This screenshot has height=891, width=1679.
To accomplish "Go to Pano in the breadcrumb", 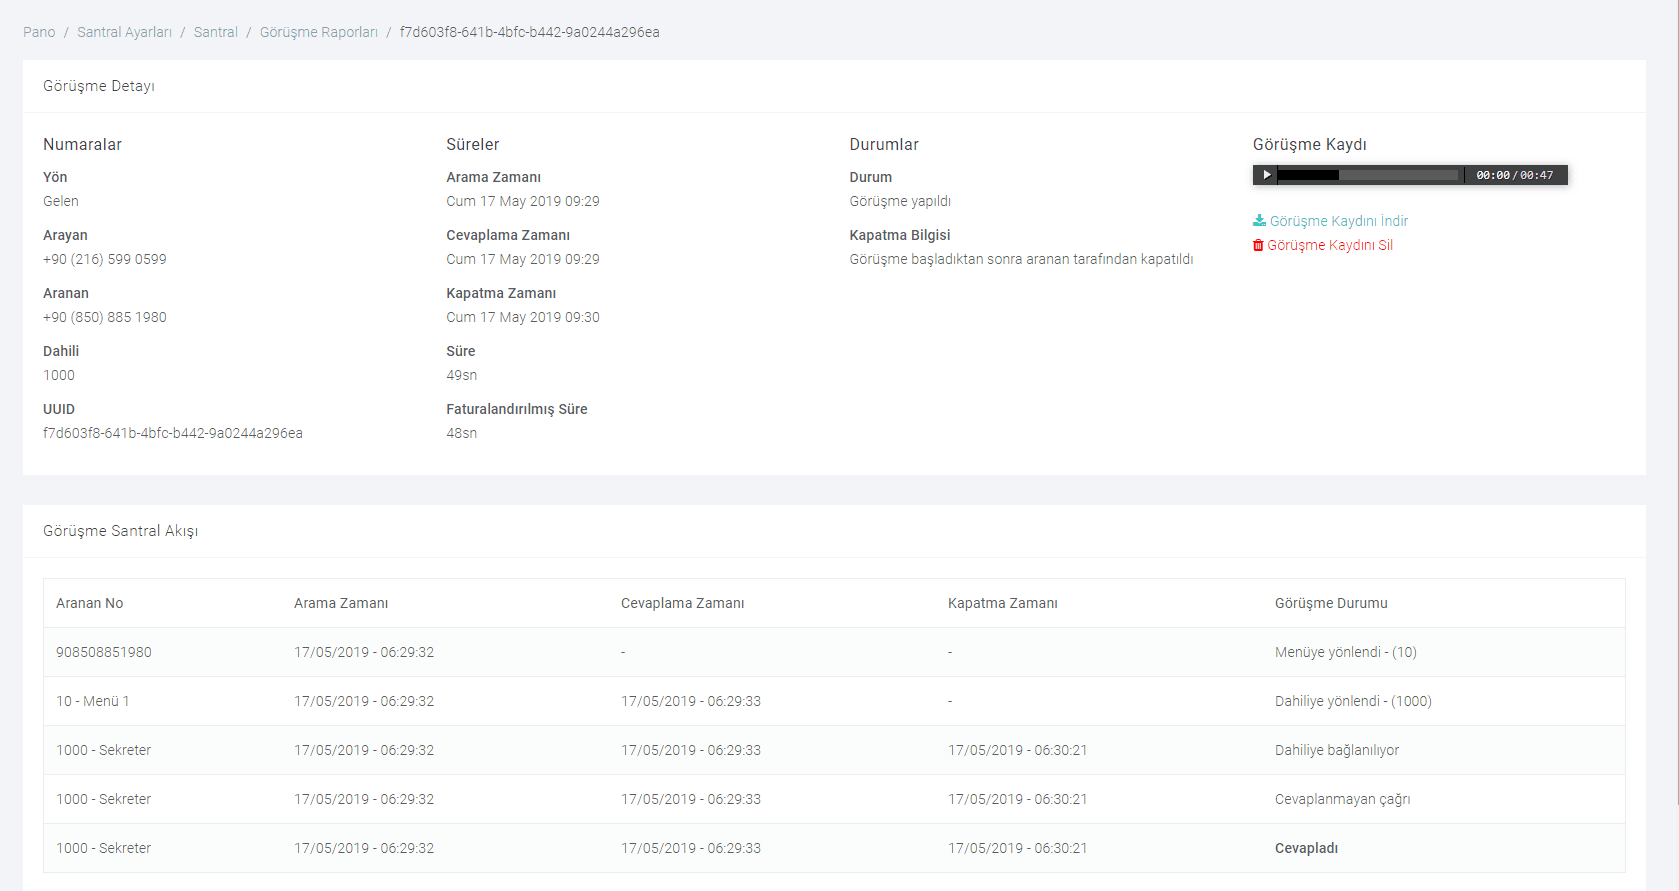I will [x=39, y=32].
